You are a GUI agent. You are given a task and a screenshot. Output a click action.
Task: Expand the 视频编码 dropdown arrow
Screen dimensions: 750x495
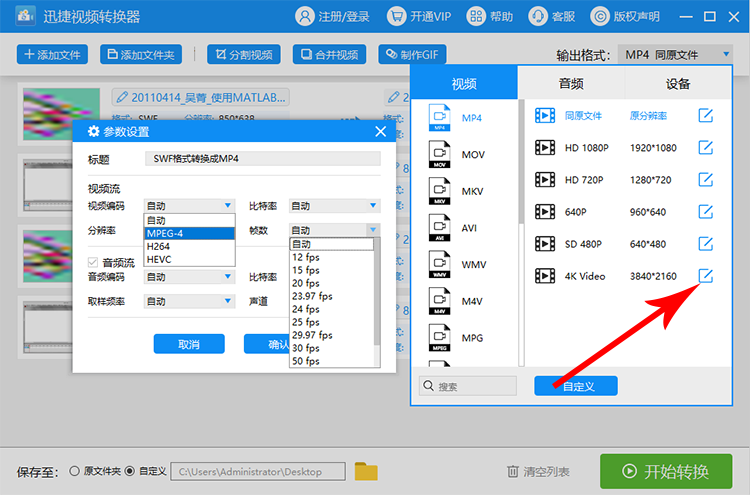click(x=228, y=206)
